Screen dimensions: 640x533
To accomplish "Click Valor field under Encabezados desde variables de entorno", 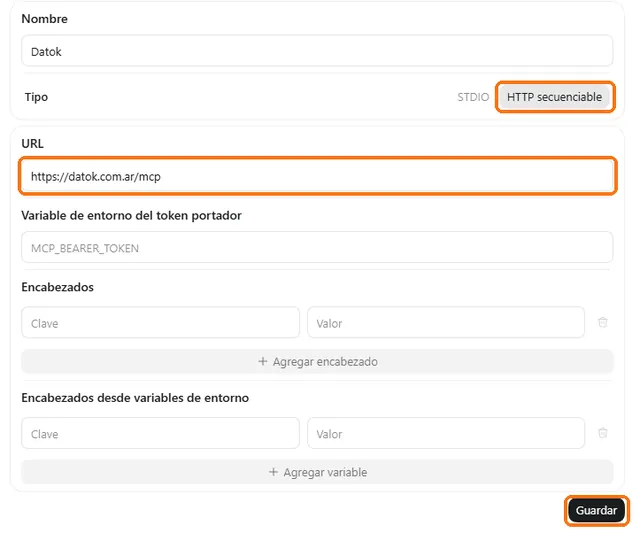I will [446, 433].
